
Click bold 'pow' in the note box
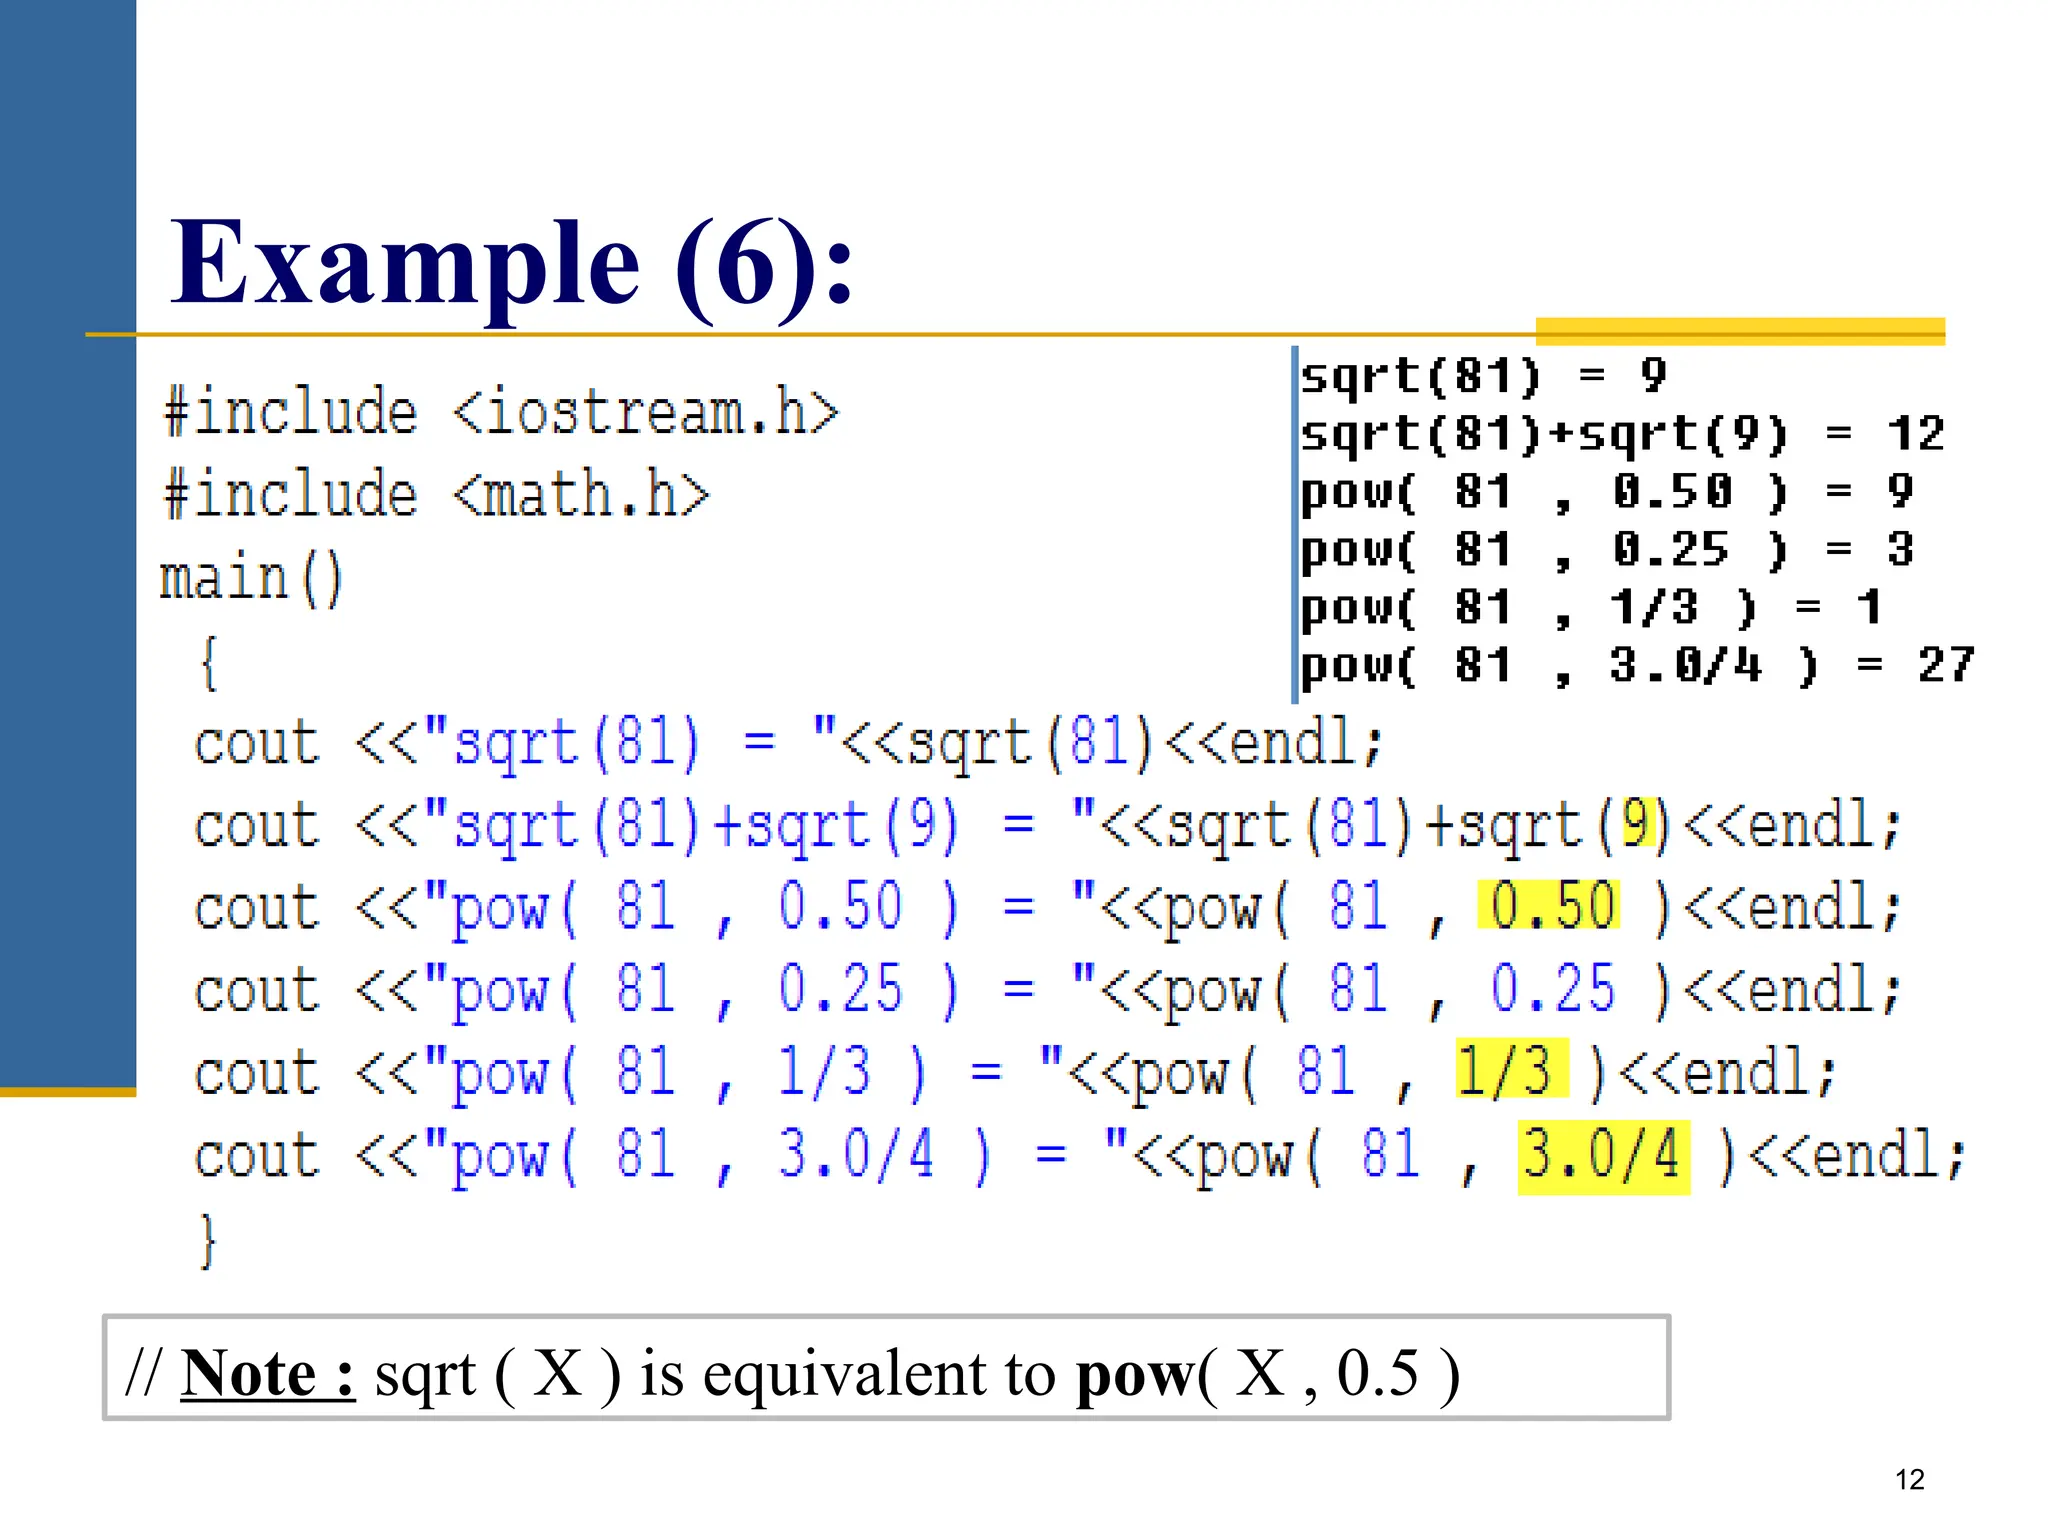pos(1136,1376)
